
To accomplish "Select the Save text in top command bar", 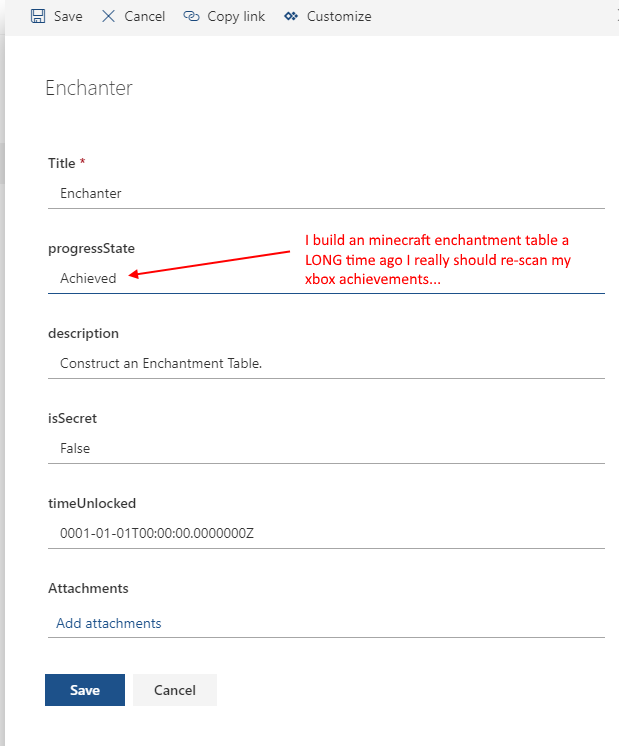I will 68,17.
